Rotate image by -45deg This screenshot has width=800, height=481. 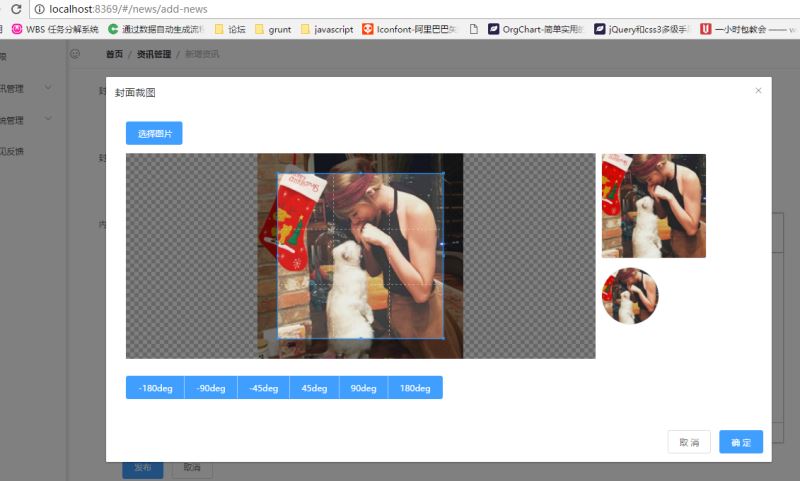[263, 388]
